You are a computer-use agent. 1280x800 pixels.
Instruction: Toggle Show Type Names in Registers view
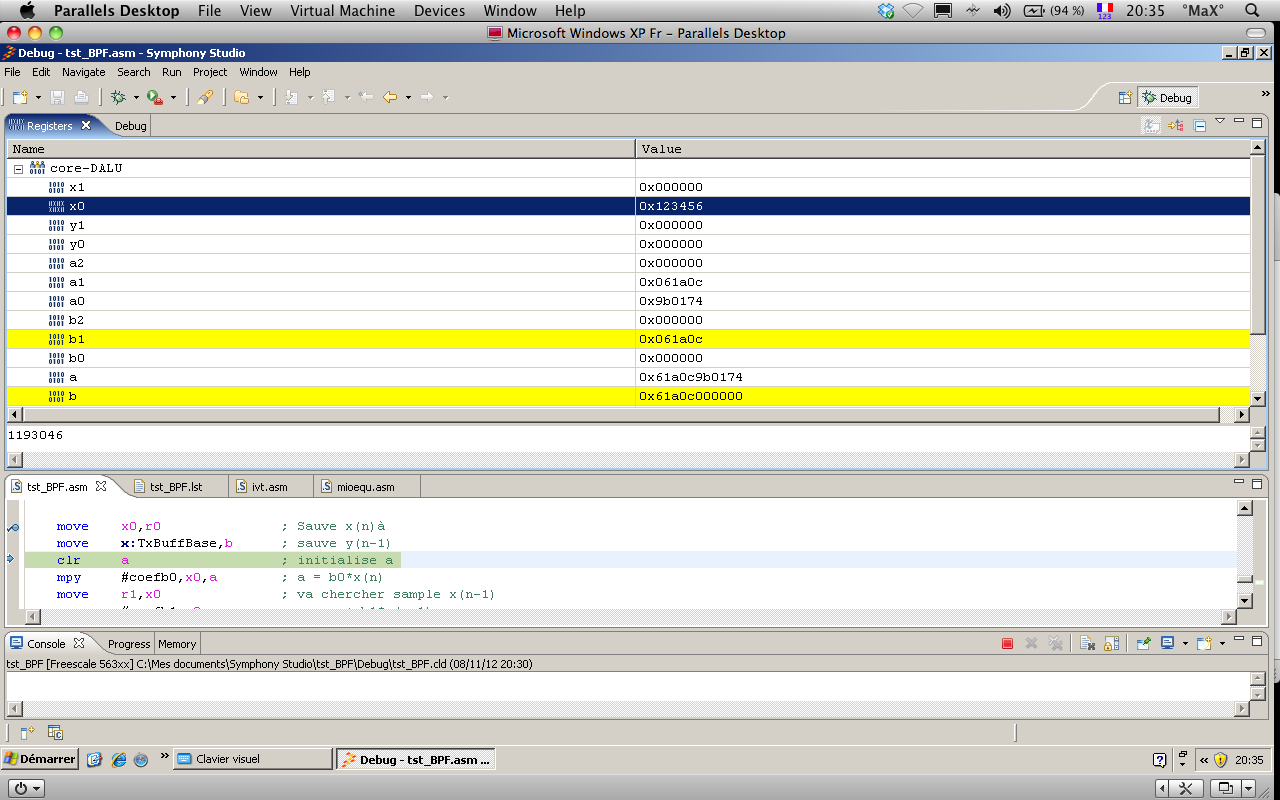pos(1152,125)
